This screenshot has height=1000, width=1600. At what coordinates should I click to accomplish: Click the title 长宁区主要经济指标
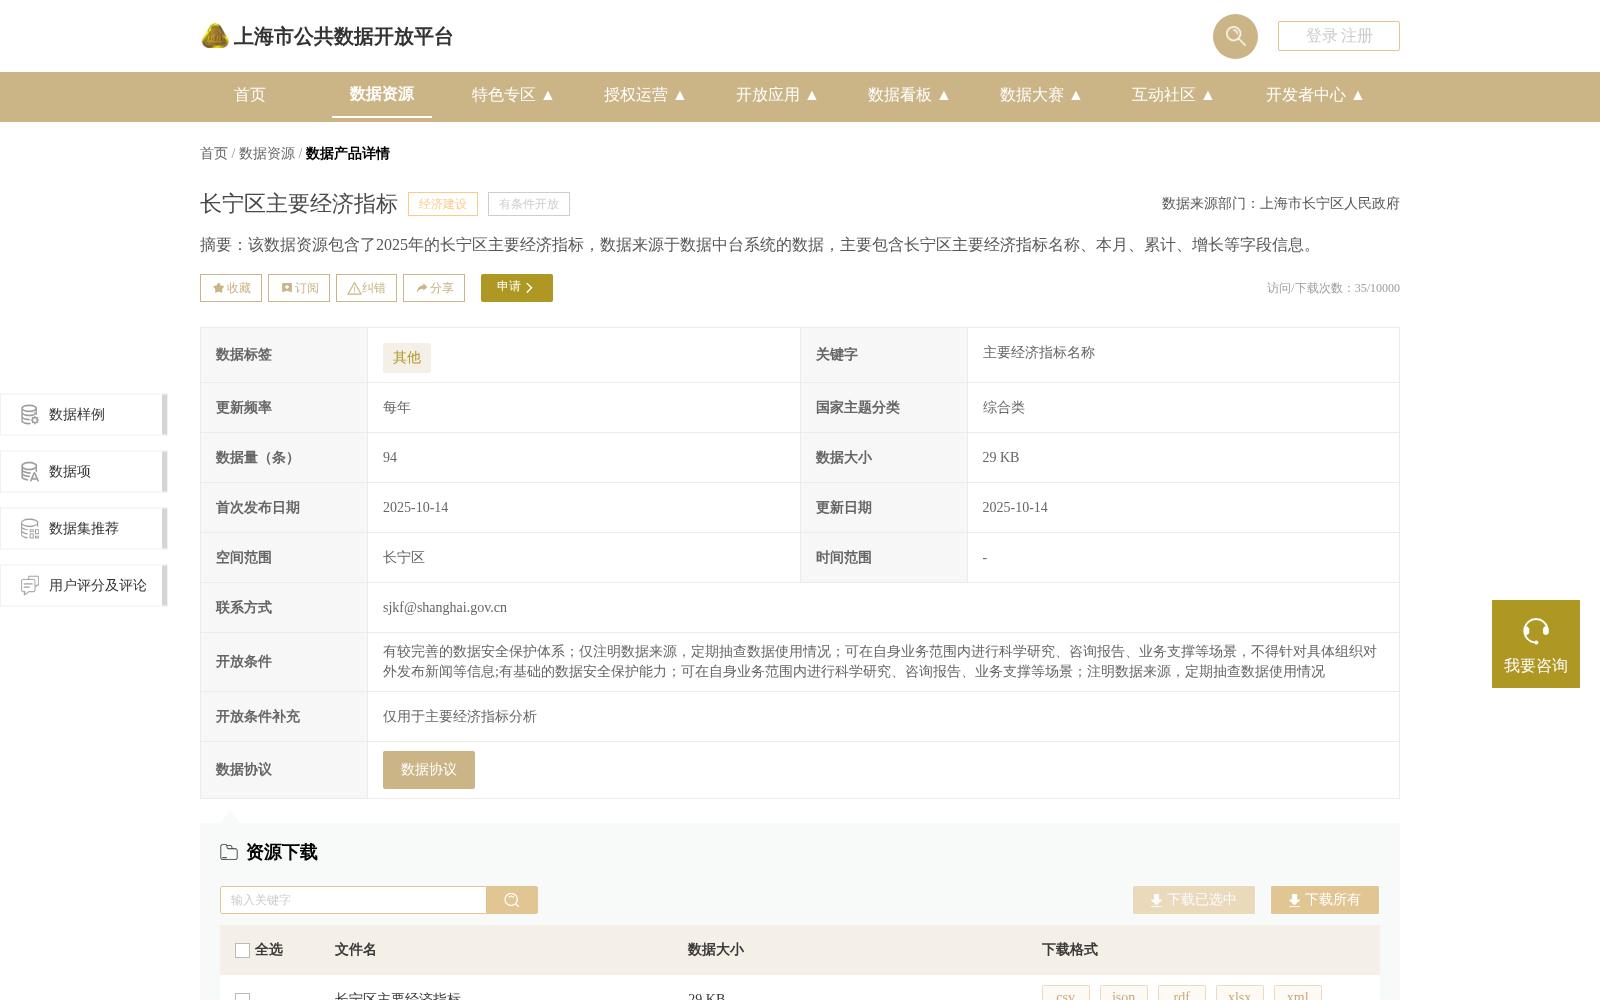tap(299, 204)
